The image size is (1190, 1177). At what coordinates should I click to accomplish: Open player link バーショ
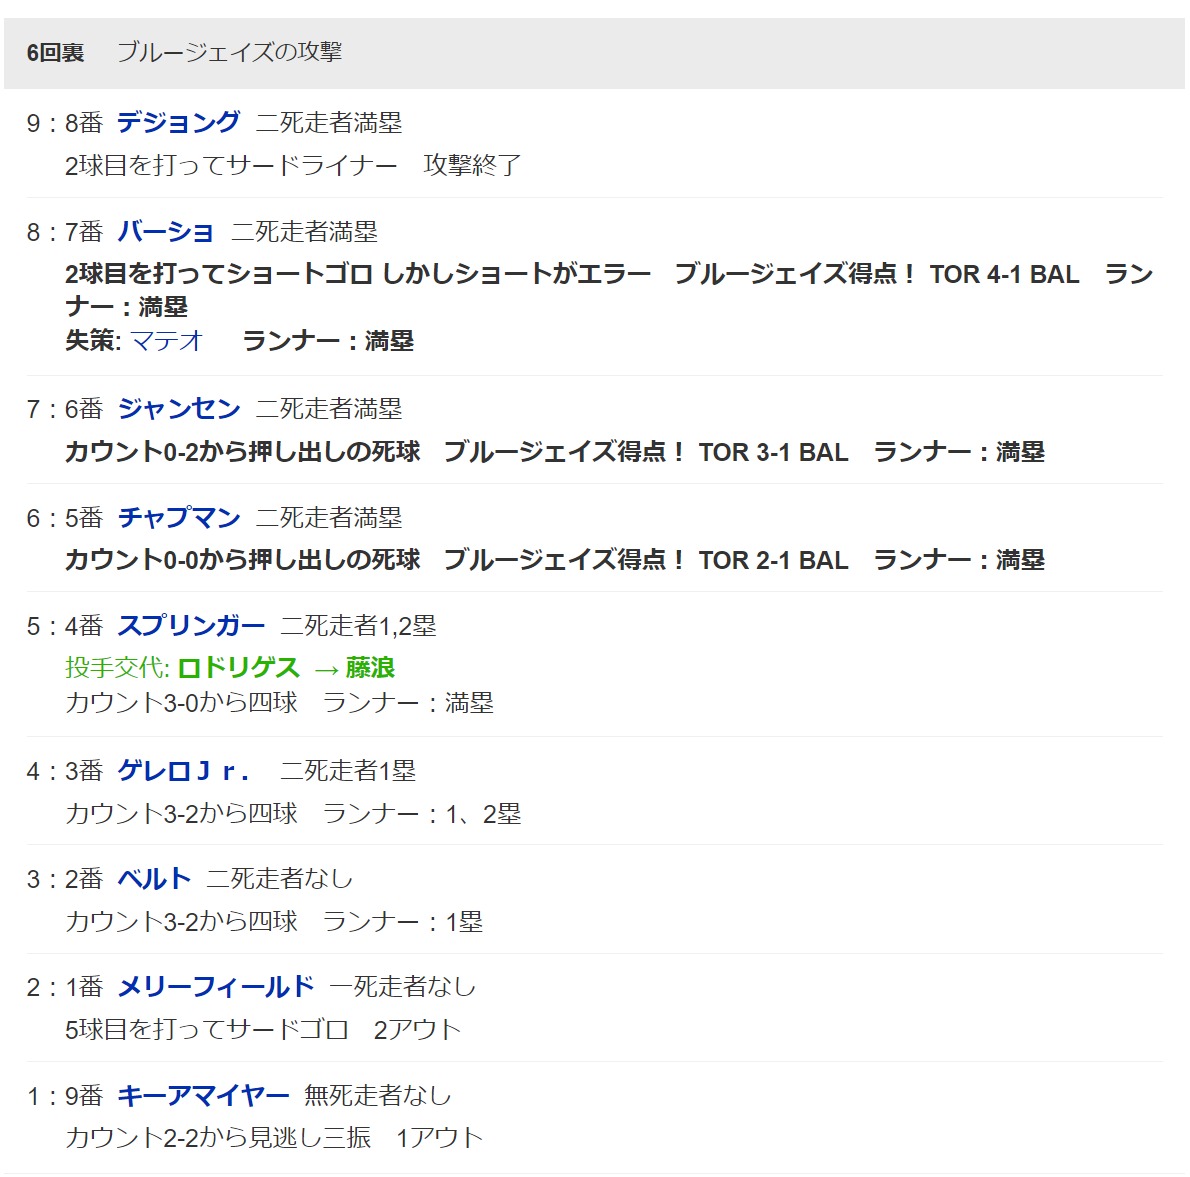pos(166,231)
